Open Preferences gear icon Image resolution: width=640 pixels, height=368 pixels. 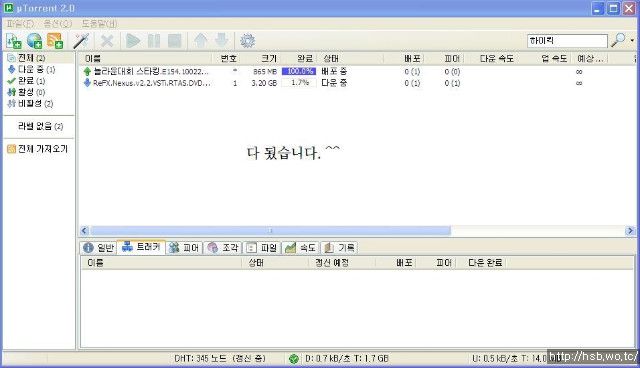[x=247, y=41]
